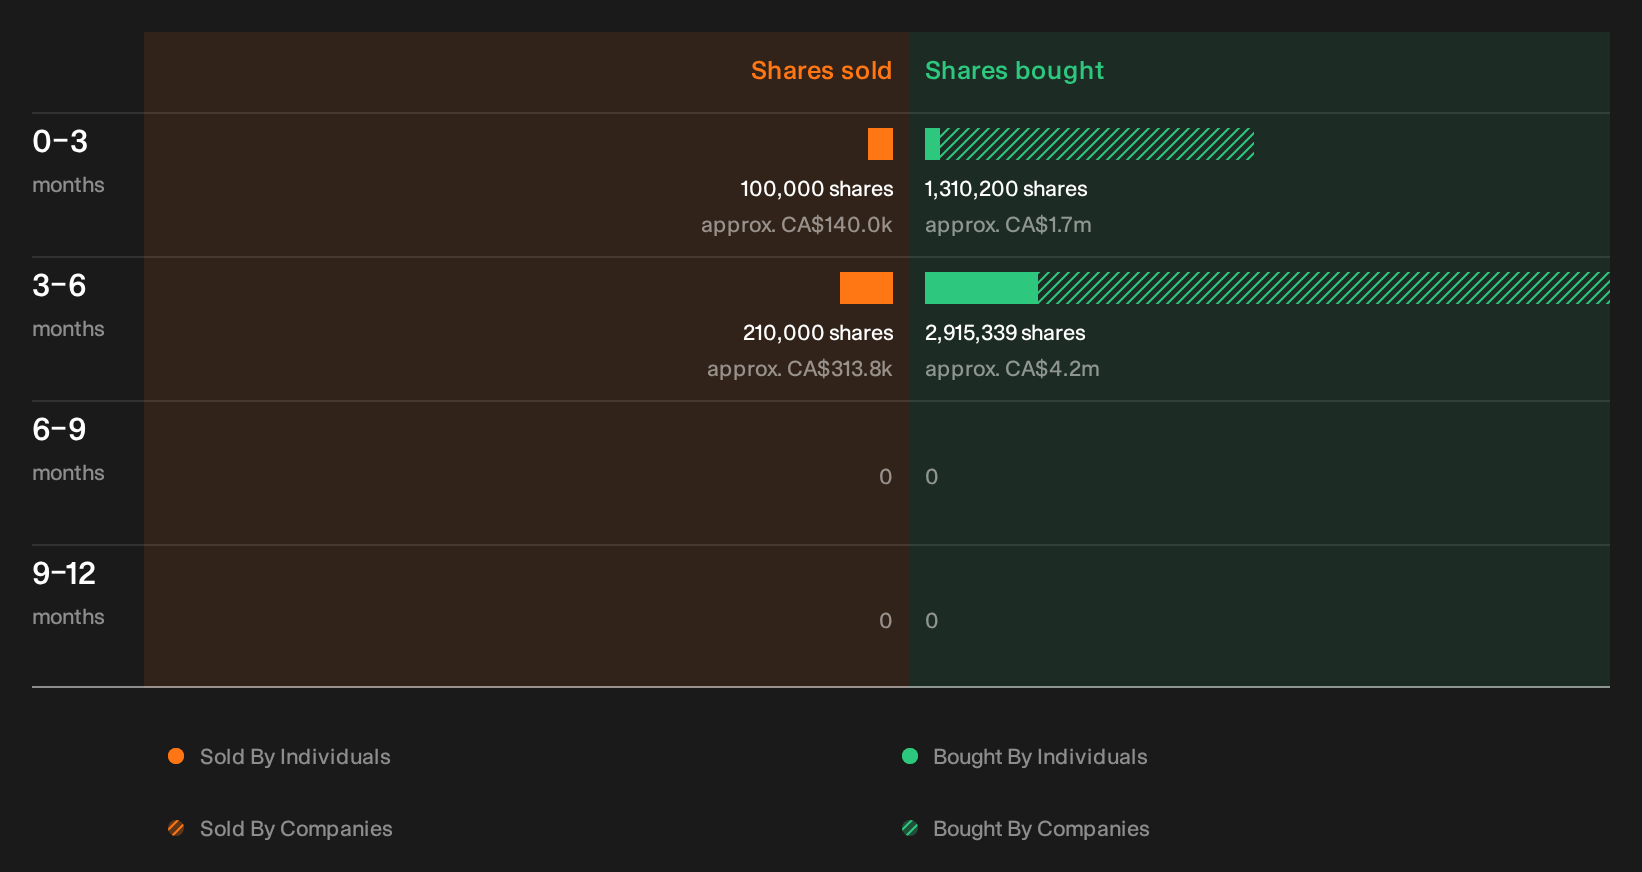This screenshot has width=1642, height=872.
Task: Click the striped green bought bar for 0-3 months
Action: point(1097,144)
